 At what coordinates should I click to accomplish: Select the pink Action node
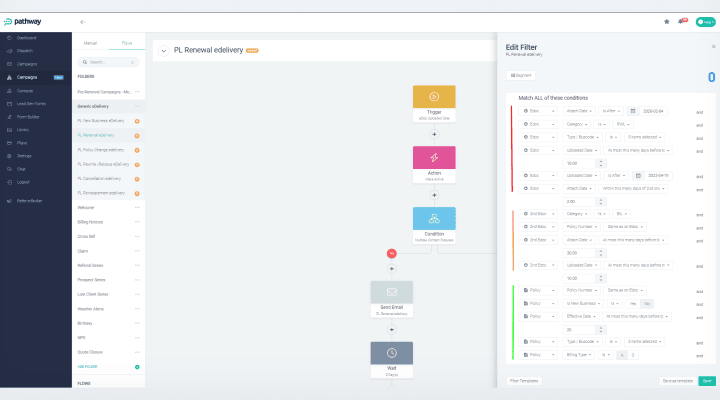[x=434, y=157]
